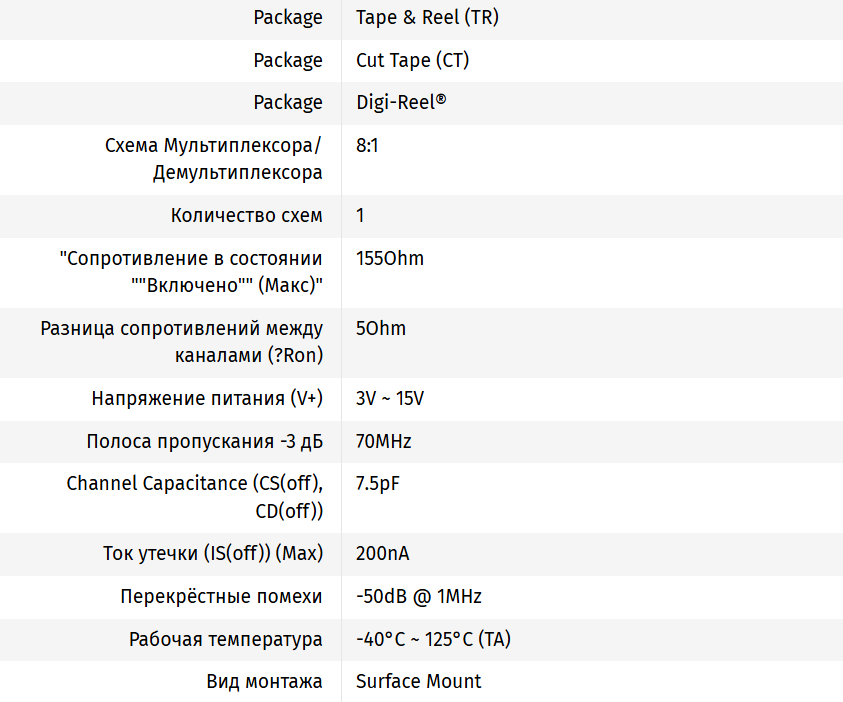Click the 5Ohm channel difference value

pyautogui.click(x=381, y=328)
